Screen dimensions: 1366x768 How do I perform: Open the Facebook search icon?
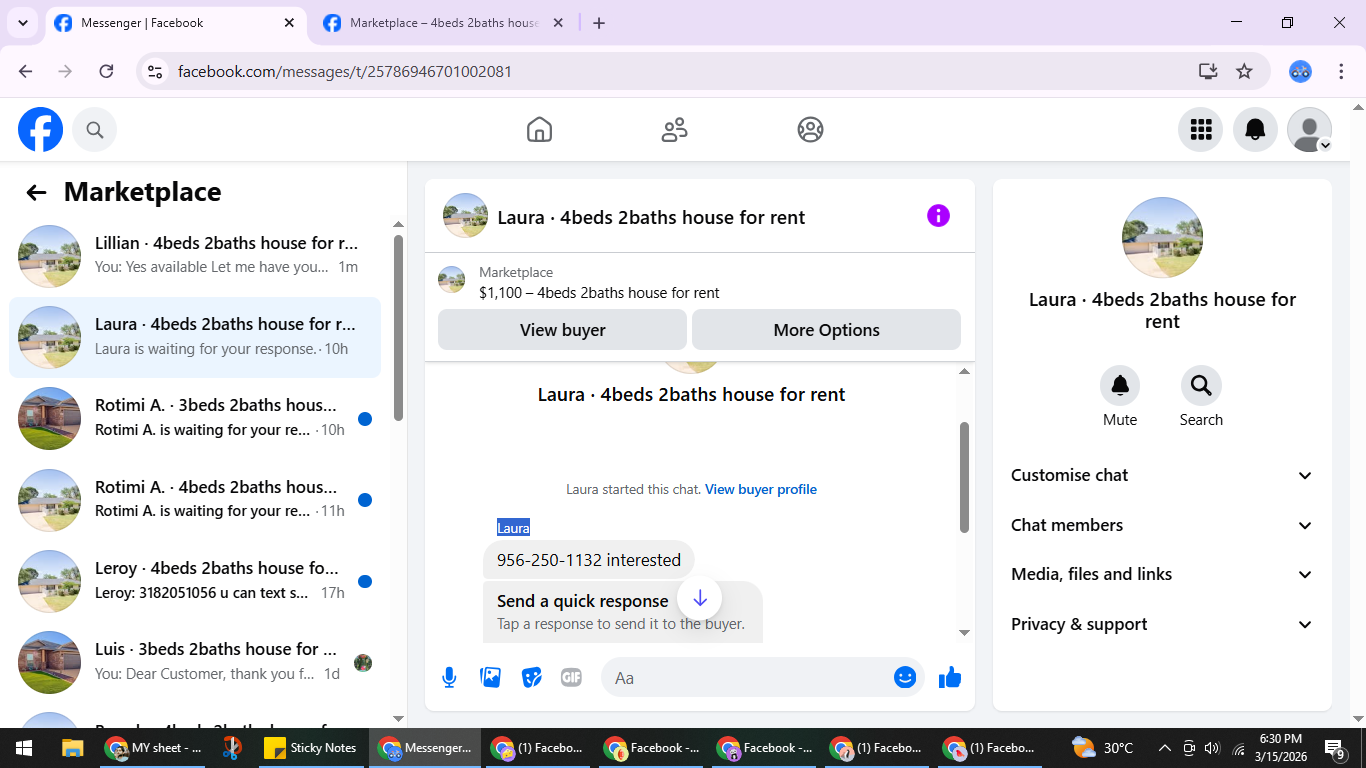(95, 130)
